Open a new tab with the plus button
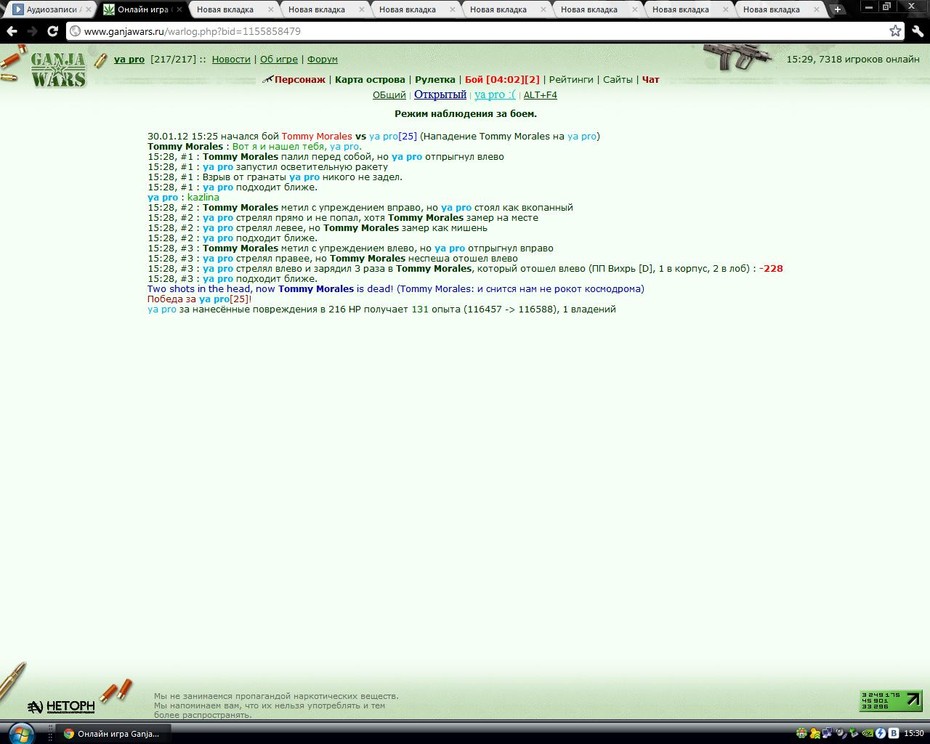The image size is (930, 744). coord(837,9)
